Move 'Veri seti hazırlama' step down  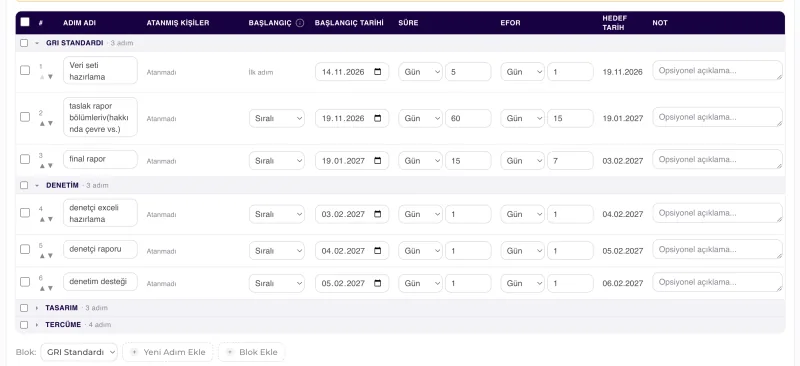(x=50, y=77)
